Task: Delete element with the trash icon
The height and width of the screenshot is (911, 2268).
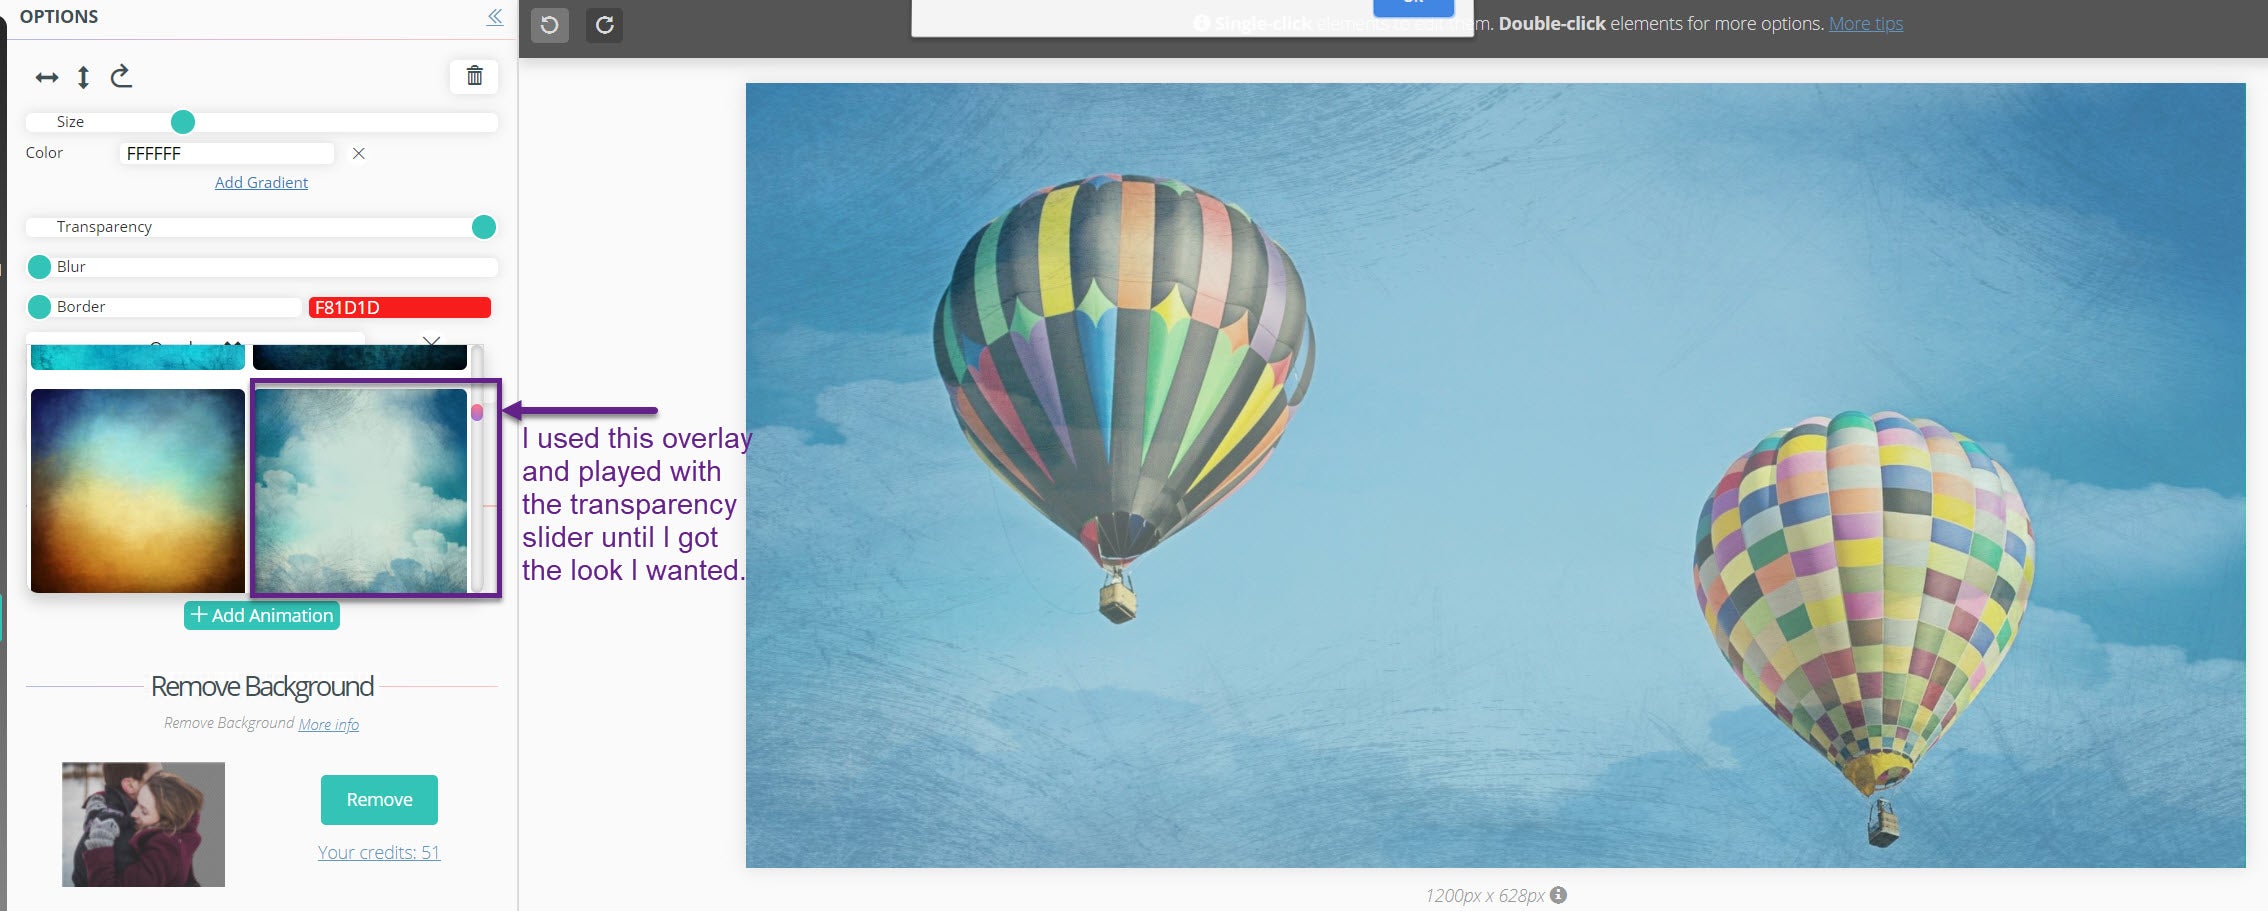Action: tap(474, 76)
